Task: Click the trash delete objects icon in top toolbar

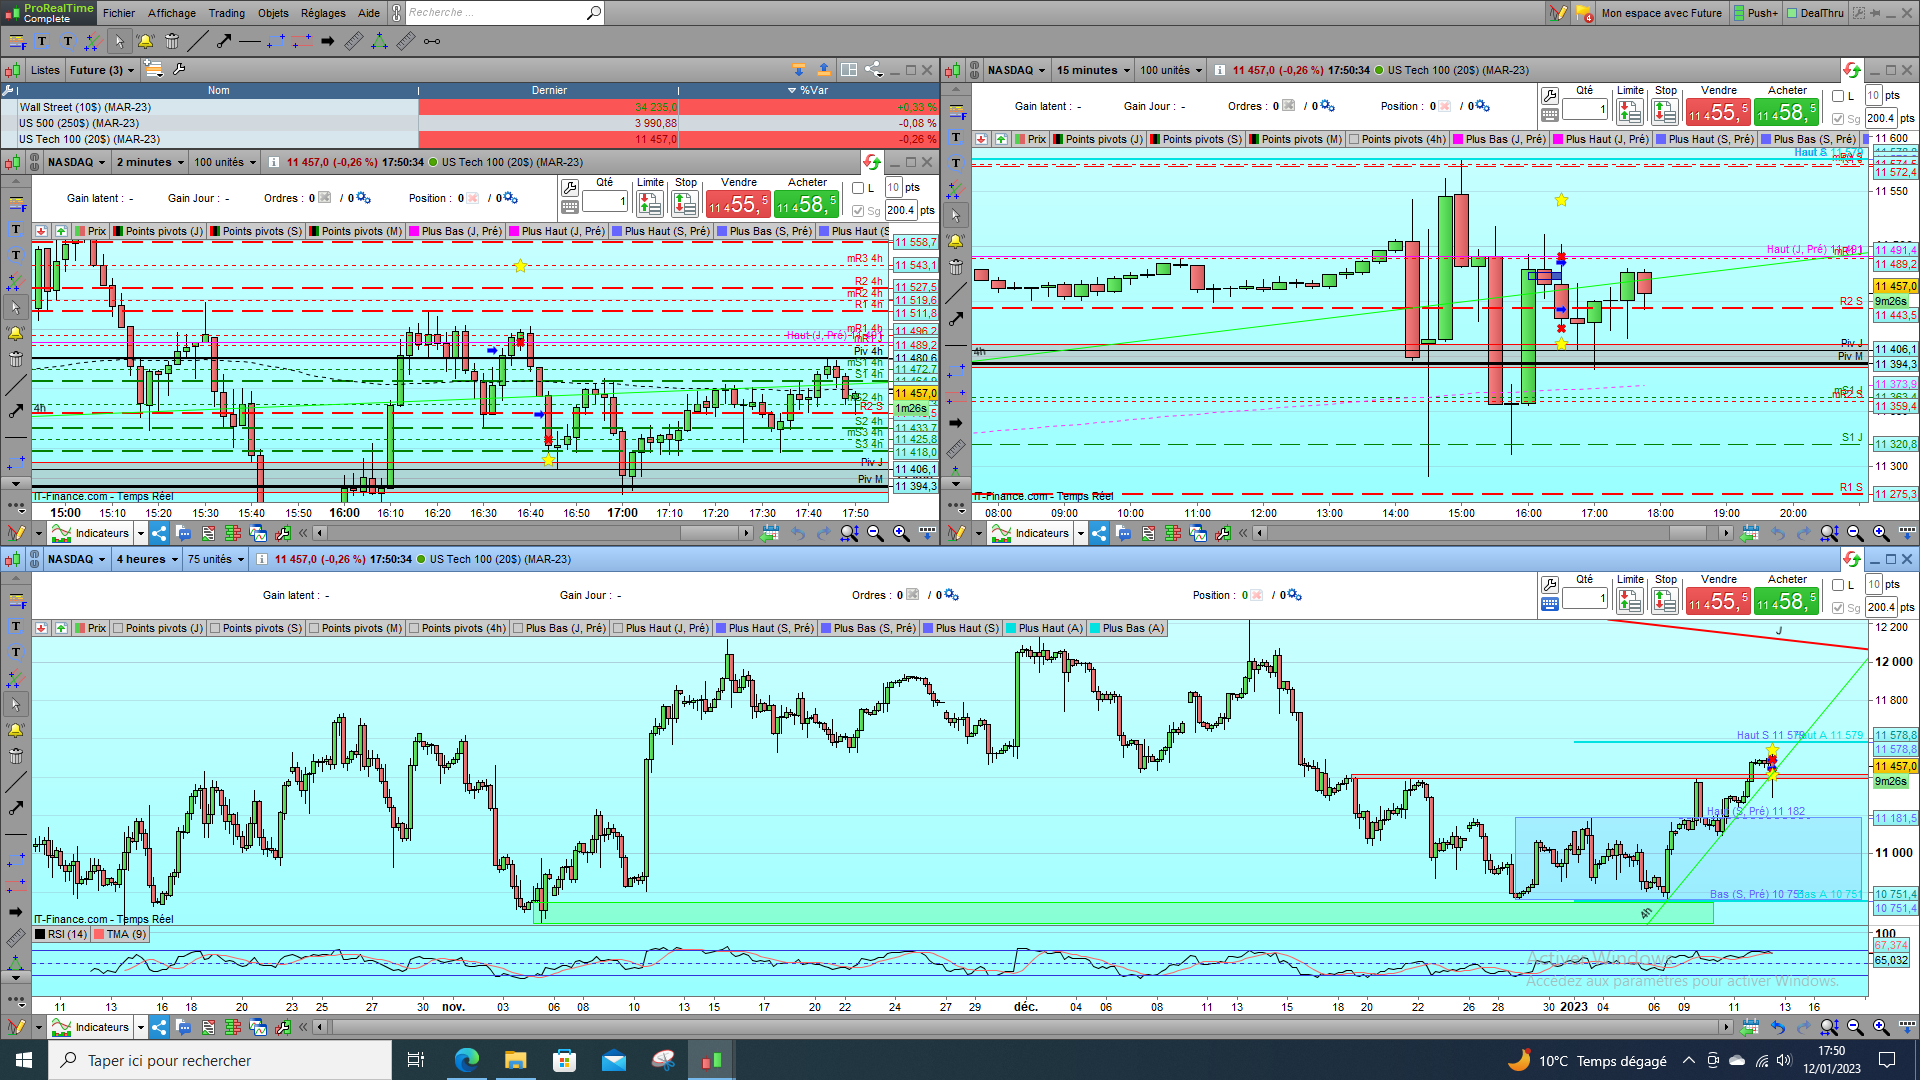Action: 172,41
